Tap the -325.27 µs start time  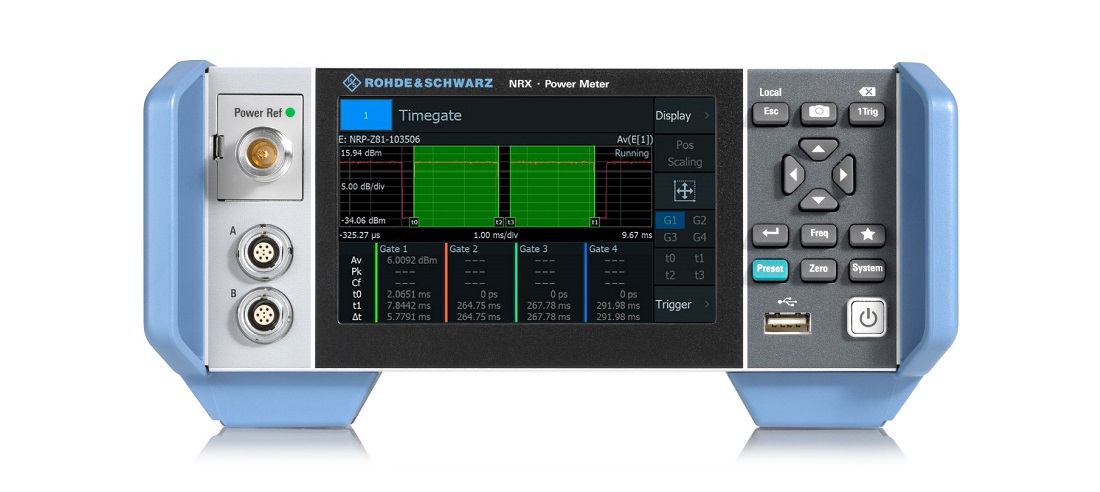[x=361, y=235]
